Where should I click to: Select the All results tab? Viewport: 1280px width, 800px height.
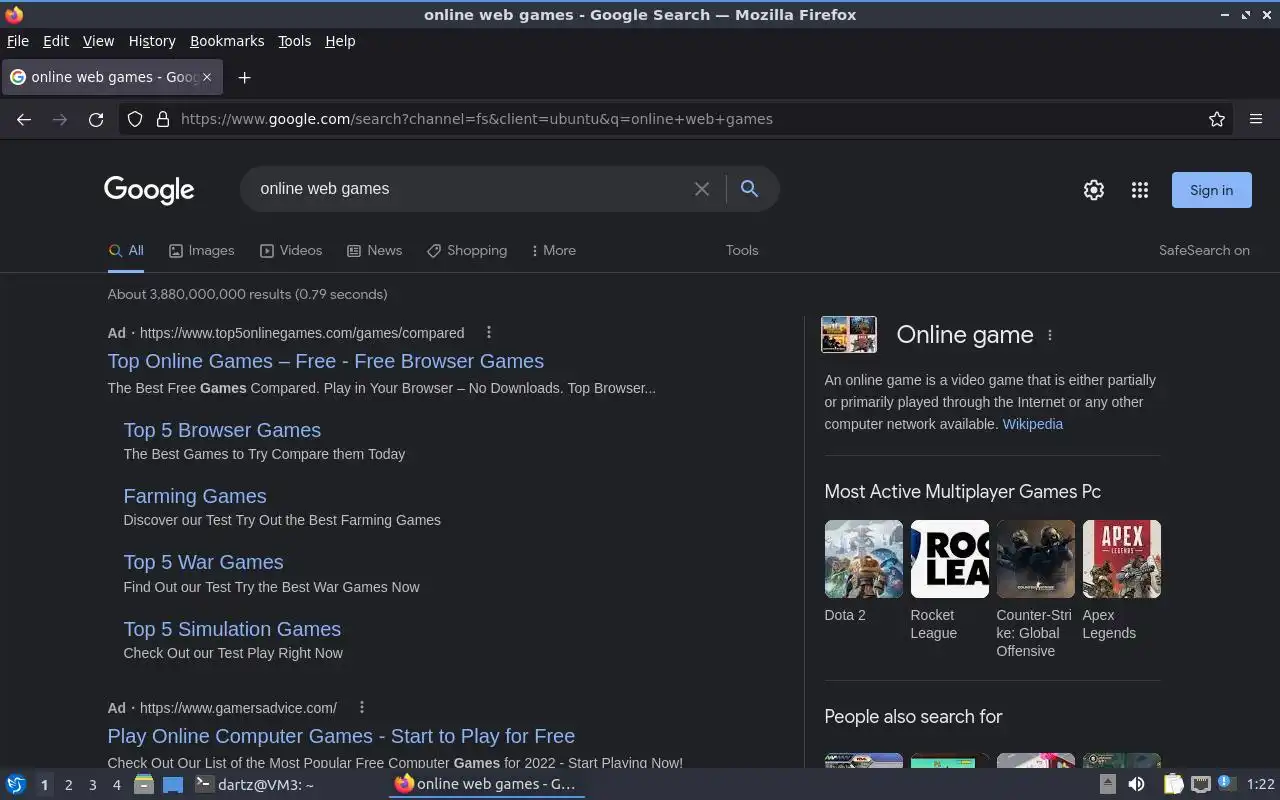(x=126, y=251)
